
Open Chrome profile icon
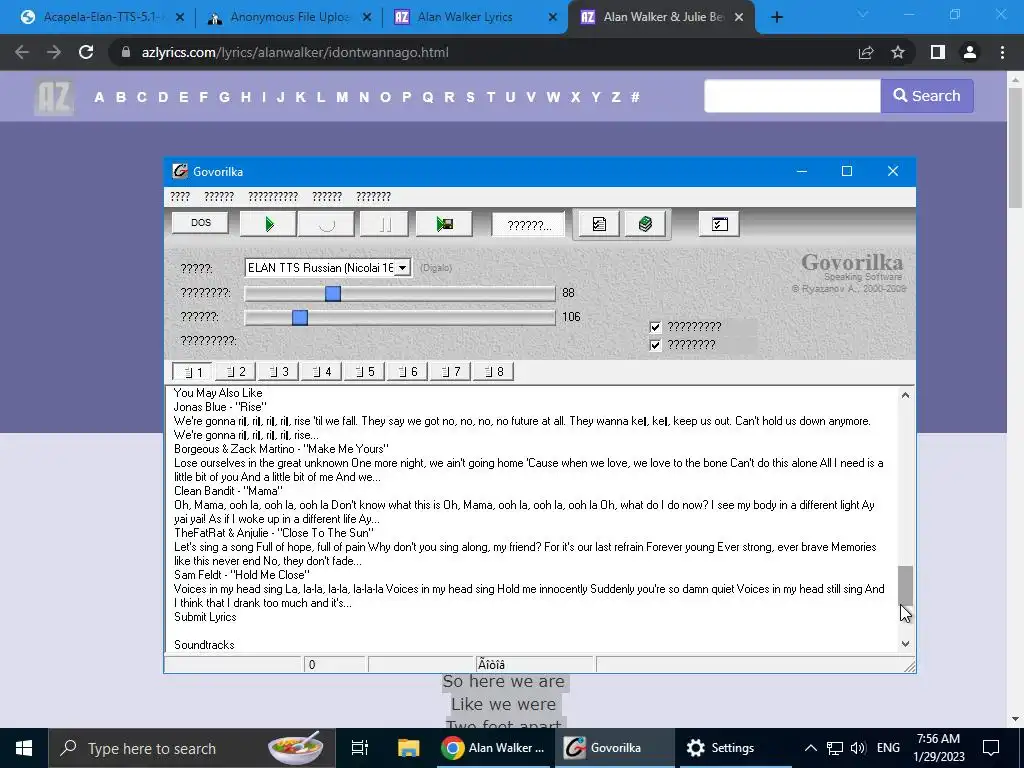tap(970, 52)
